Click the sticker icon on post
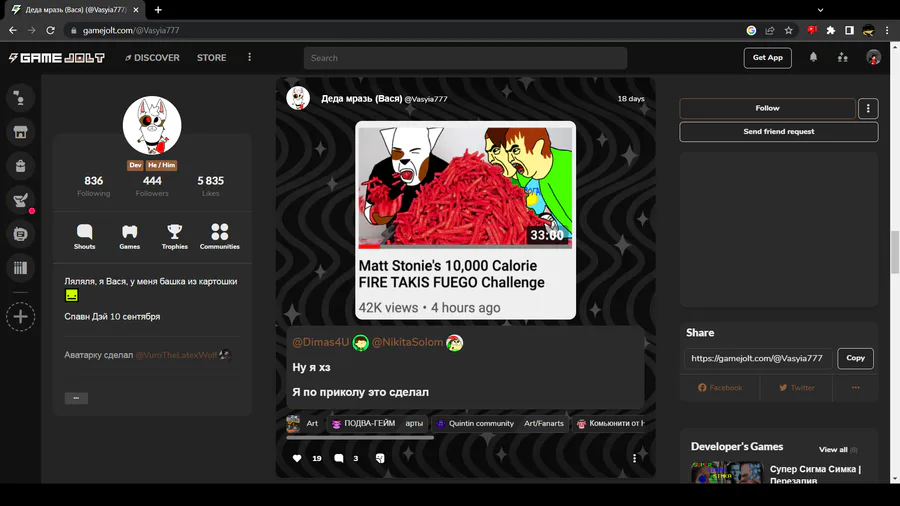The image size is (900, 506). coord(380,458)
